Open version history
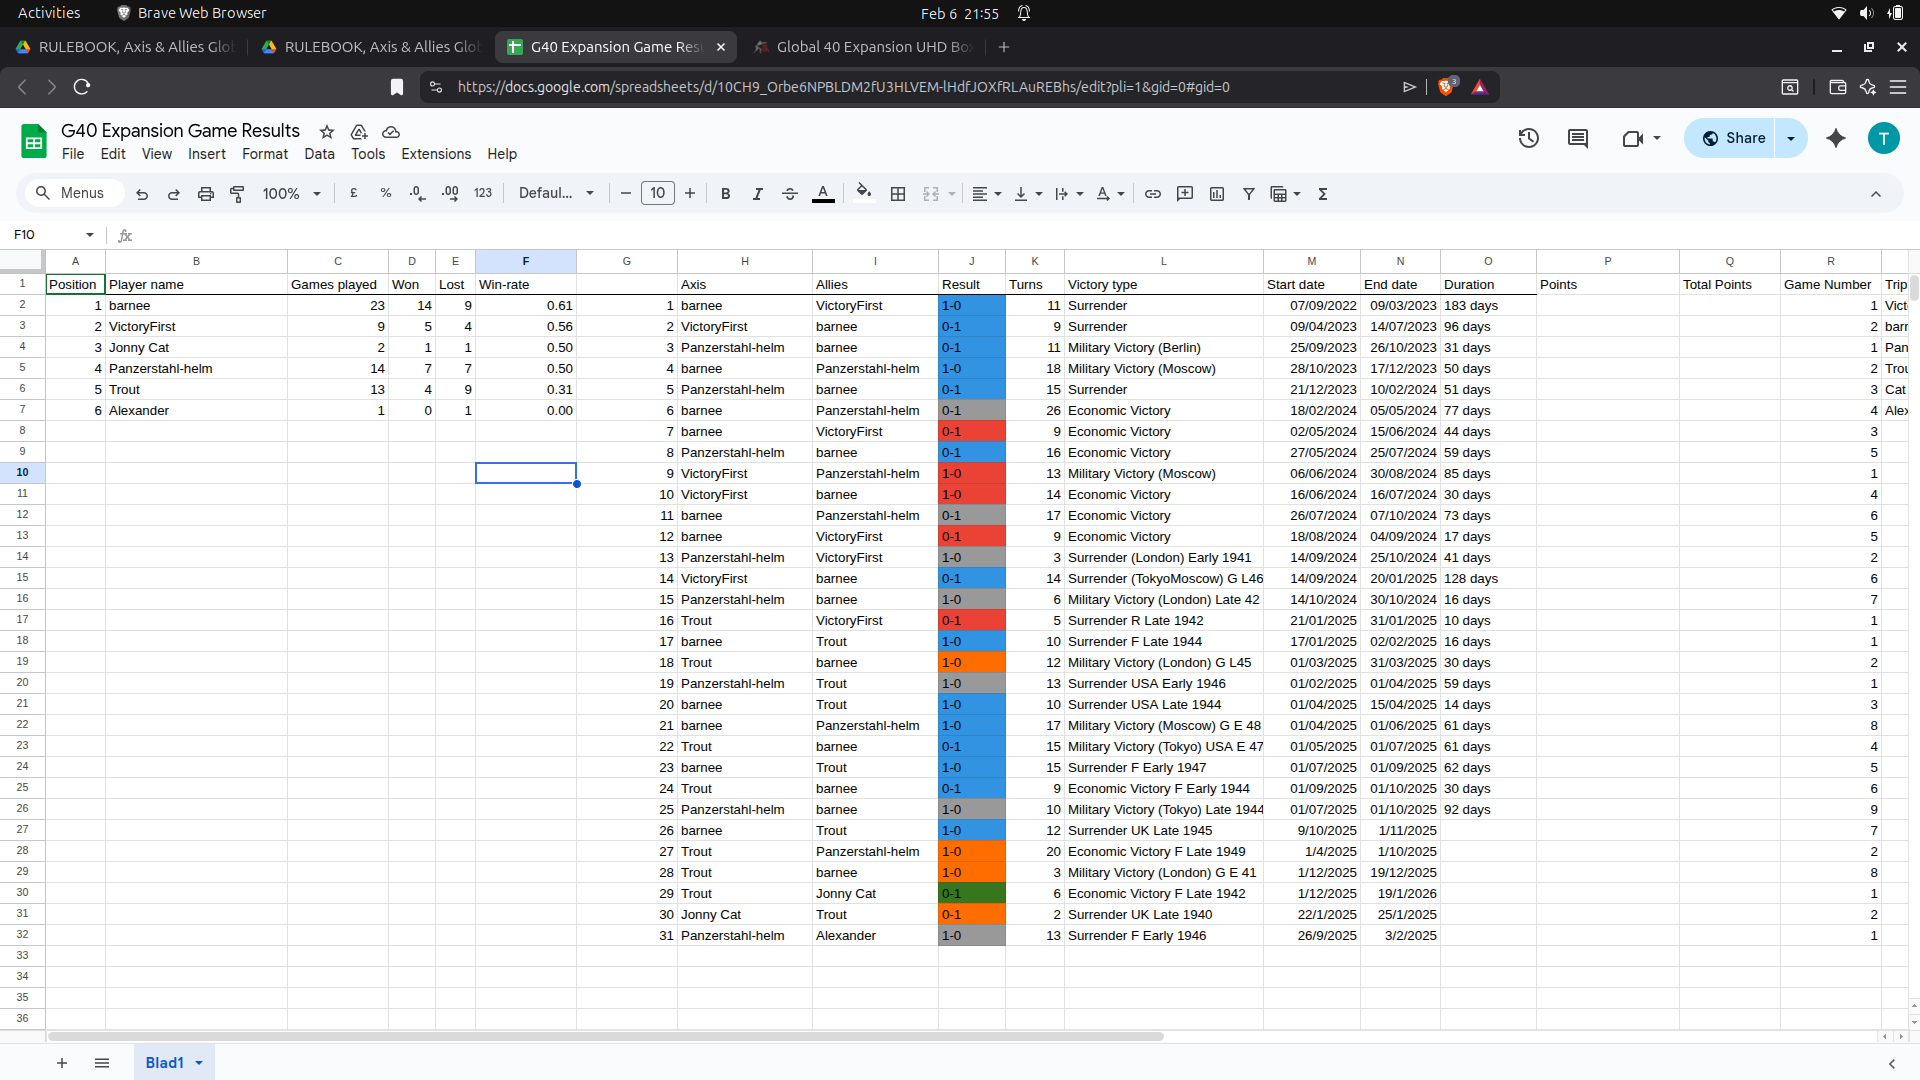Screen dimensions: 1920x1080 pos(1529,138)
